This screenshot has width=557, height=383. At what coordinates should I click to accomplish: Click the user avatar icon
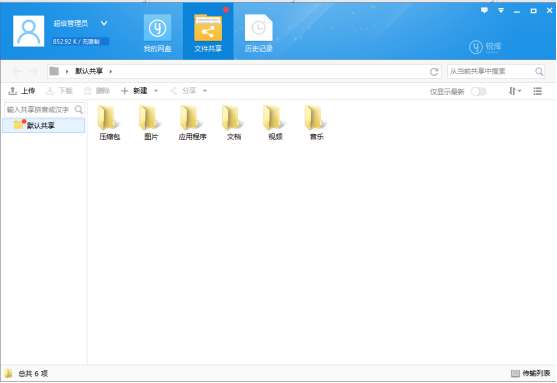[x=28, y=31]
